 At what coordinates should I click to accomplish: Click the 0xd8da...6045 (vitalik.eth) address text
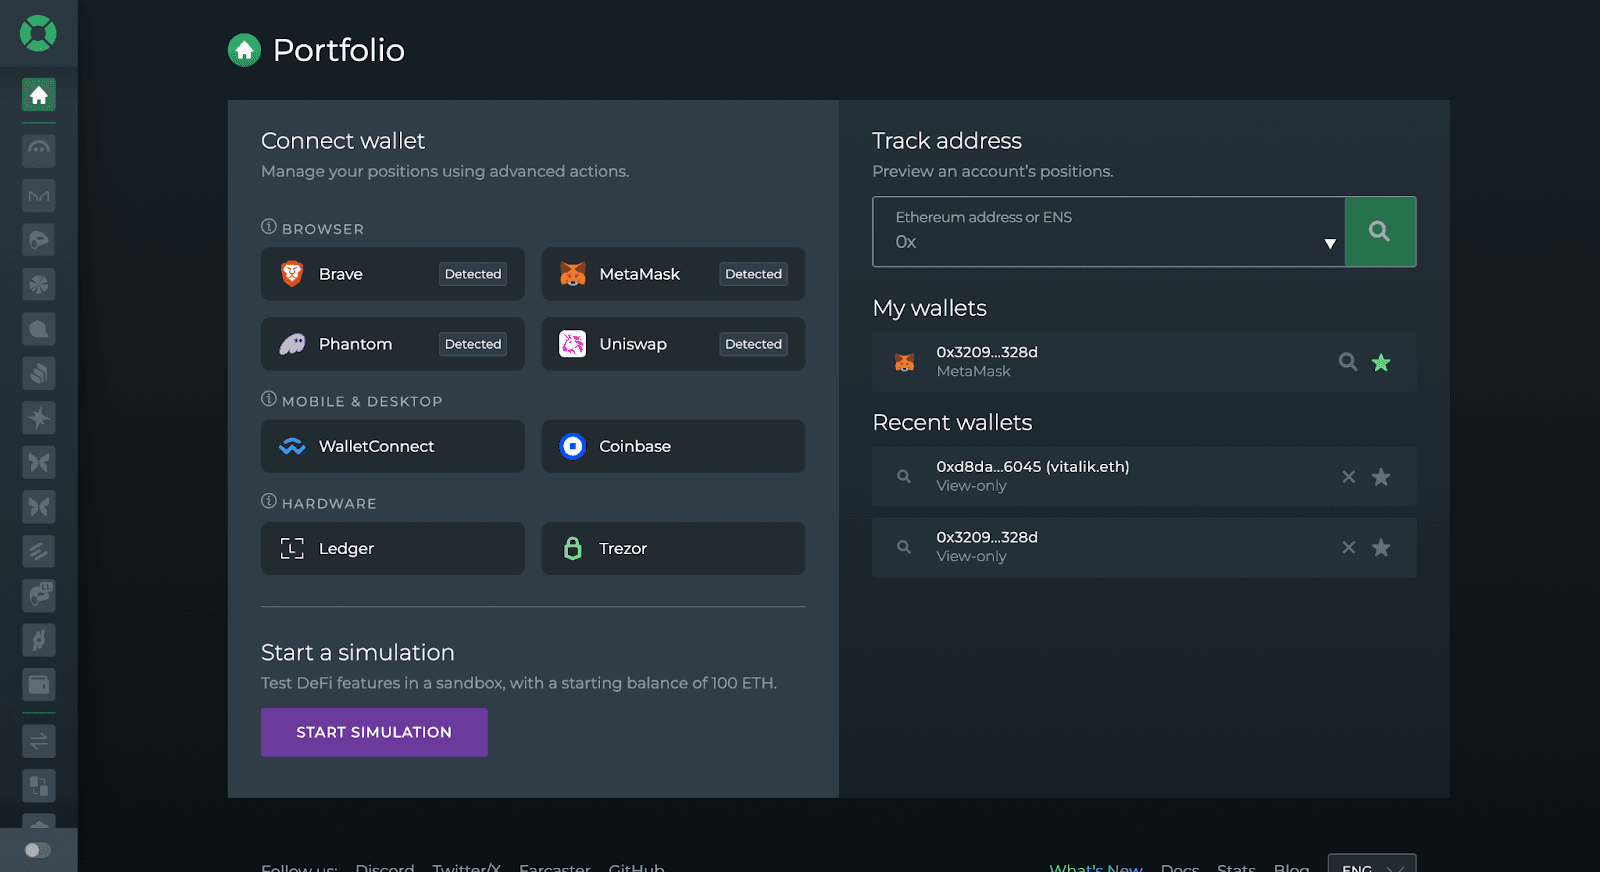pyautogui.click(x=1033, y=467)
